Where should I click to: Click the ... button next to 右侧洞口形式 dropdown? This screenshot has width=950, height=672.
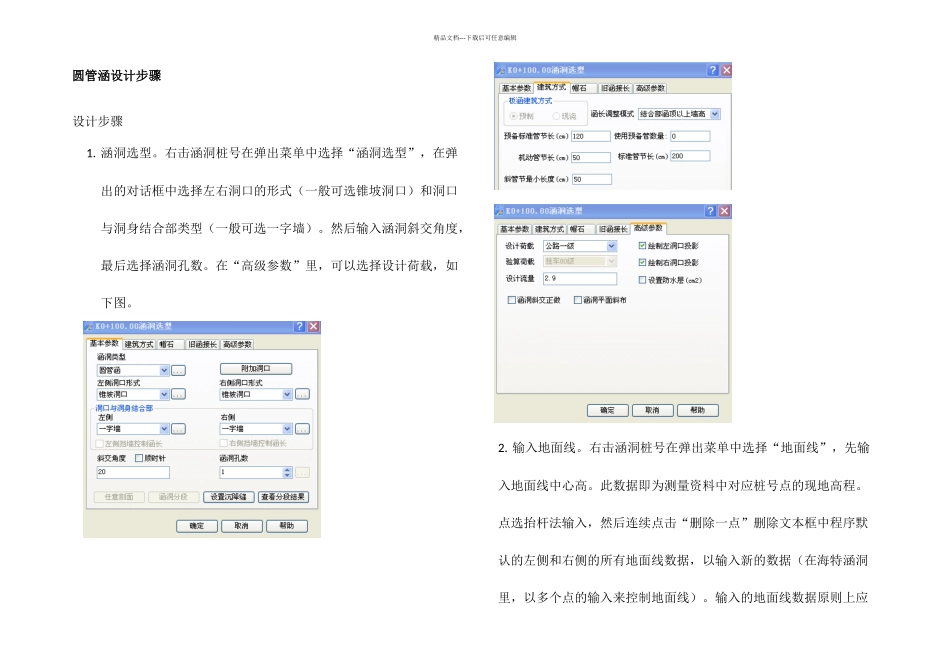[302, 394]
